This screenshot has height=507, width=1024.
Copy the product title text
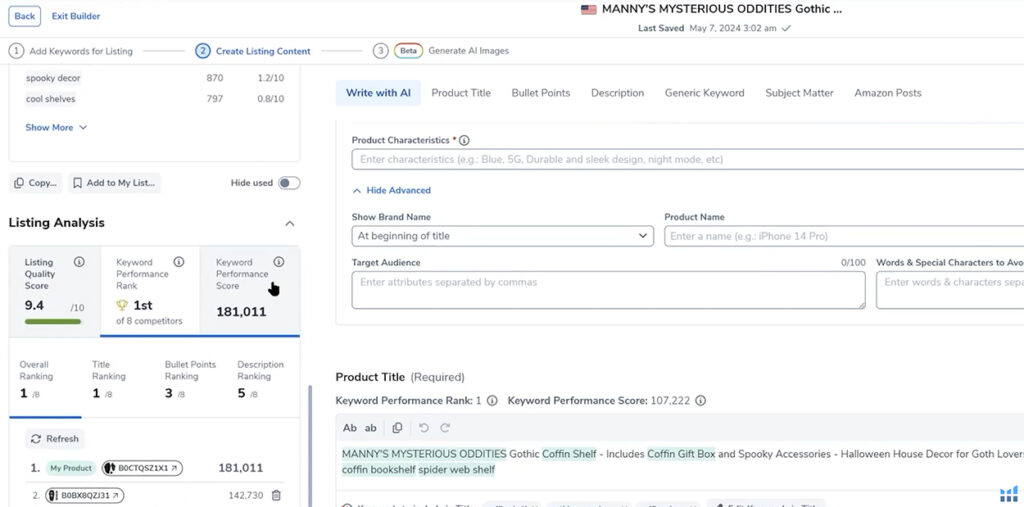tap(397, 428)
